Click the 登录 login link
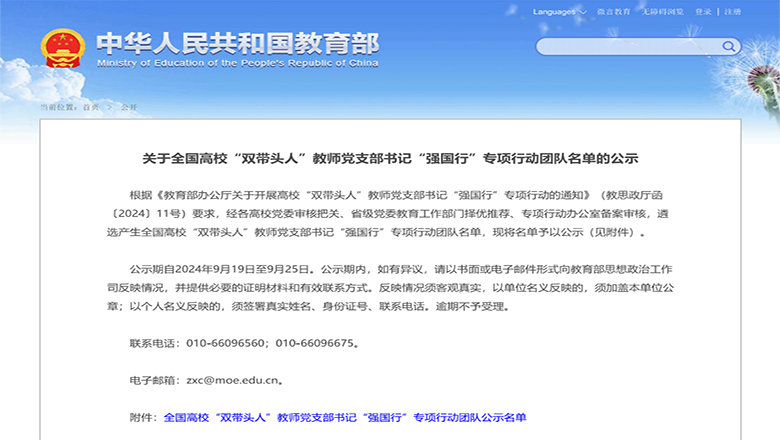Screen dimensions: 780x440 coord(703,12)
